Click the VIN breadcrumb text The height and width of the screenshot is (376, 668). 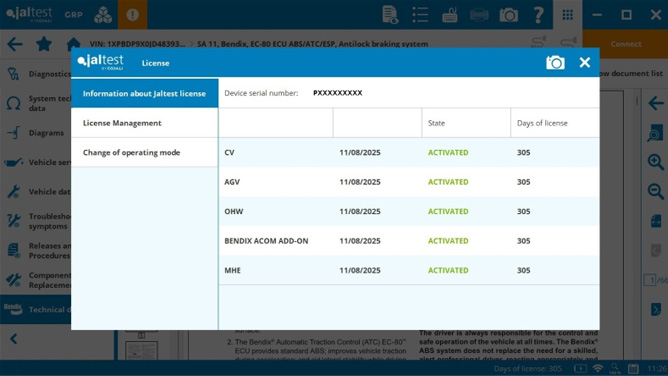(x=137, y=44)
